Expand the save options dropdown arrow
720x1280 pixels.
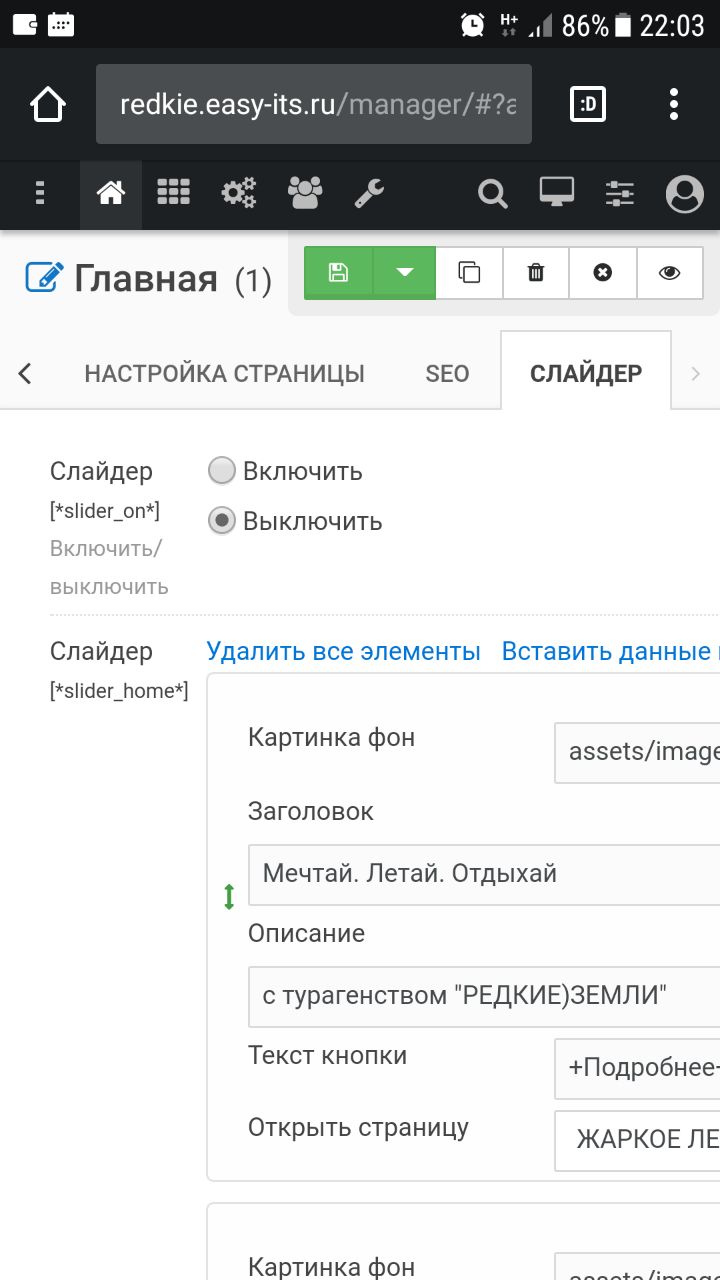[x=405, y=273]
